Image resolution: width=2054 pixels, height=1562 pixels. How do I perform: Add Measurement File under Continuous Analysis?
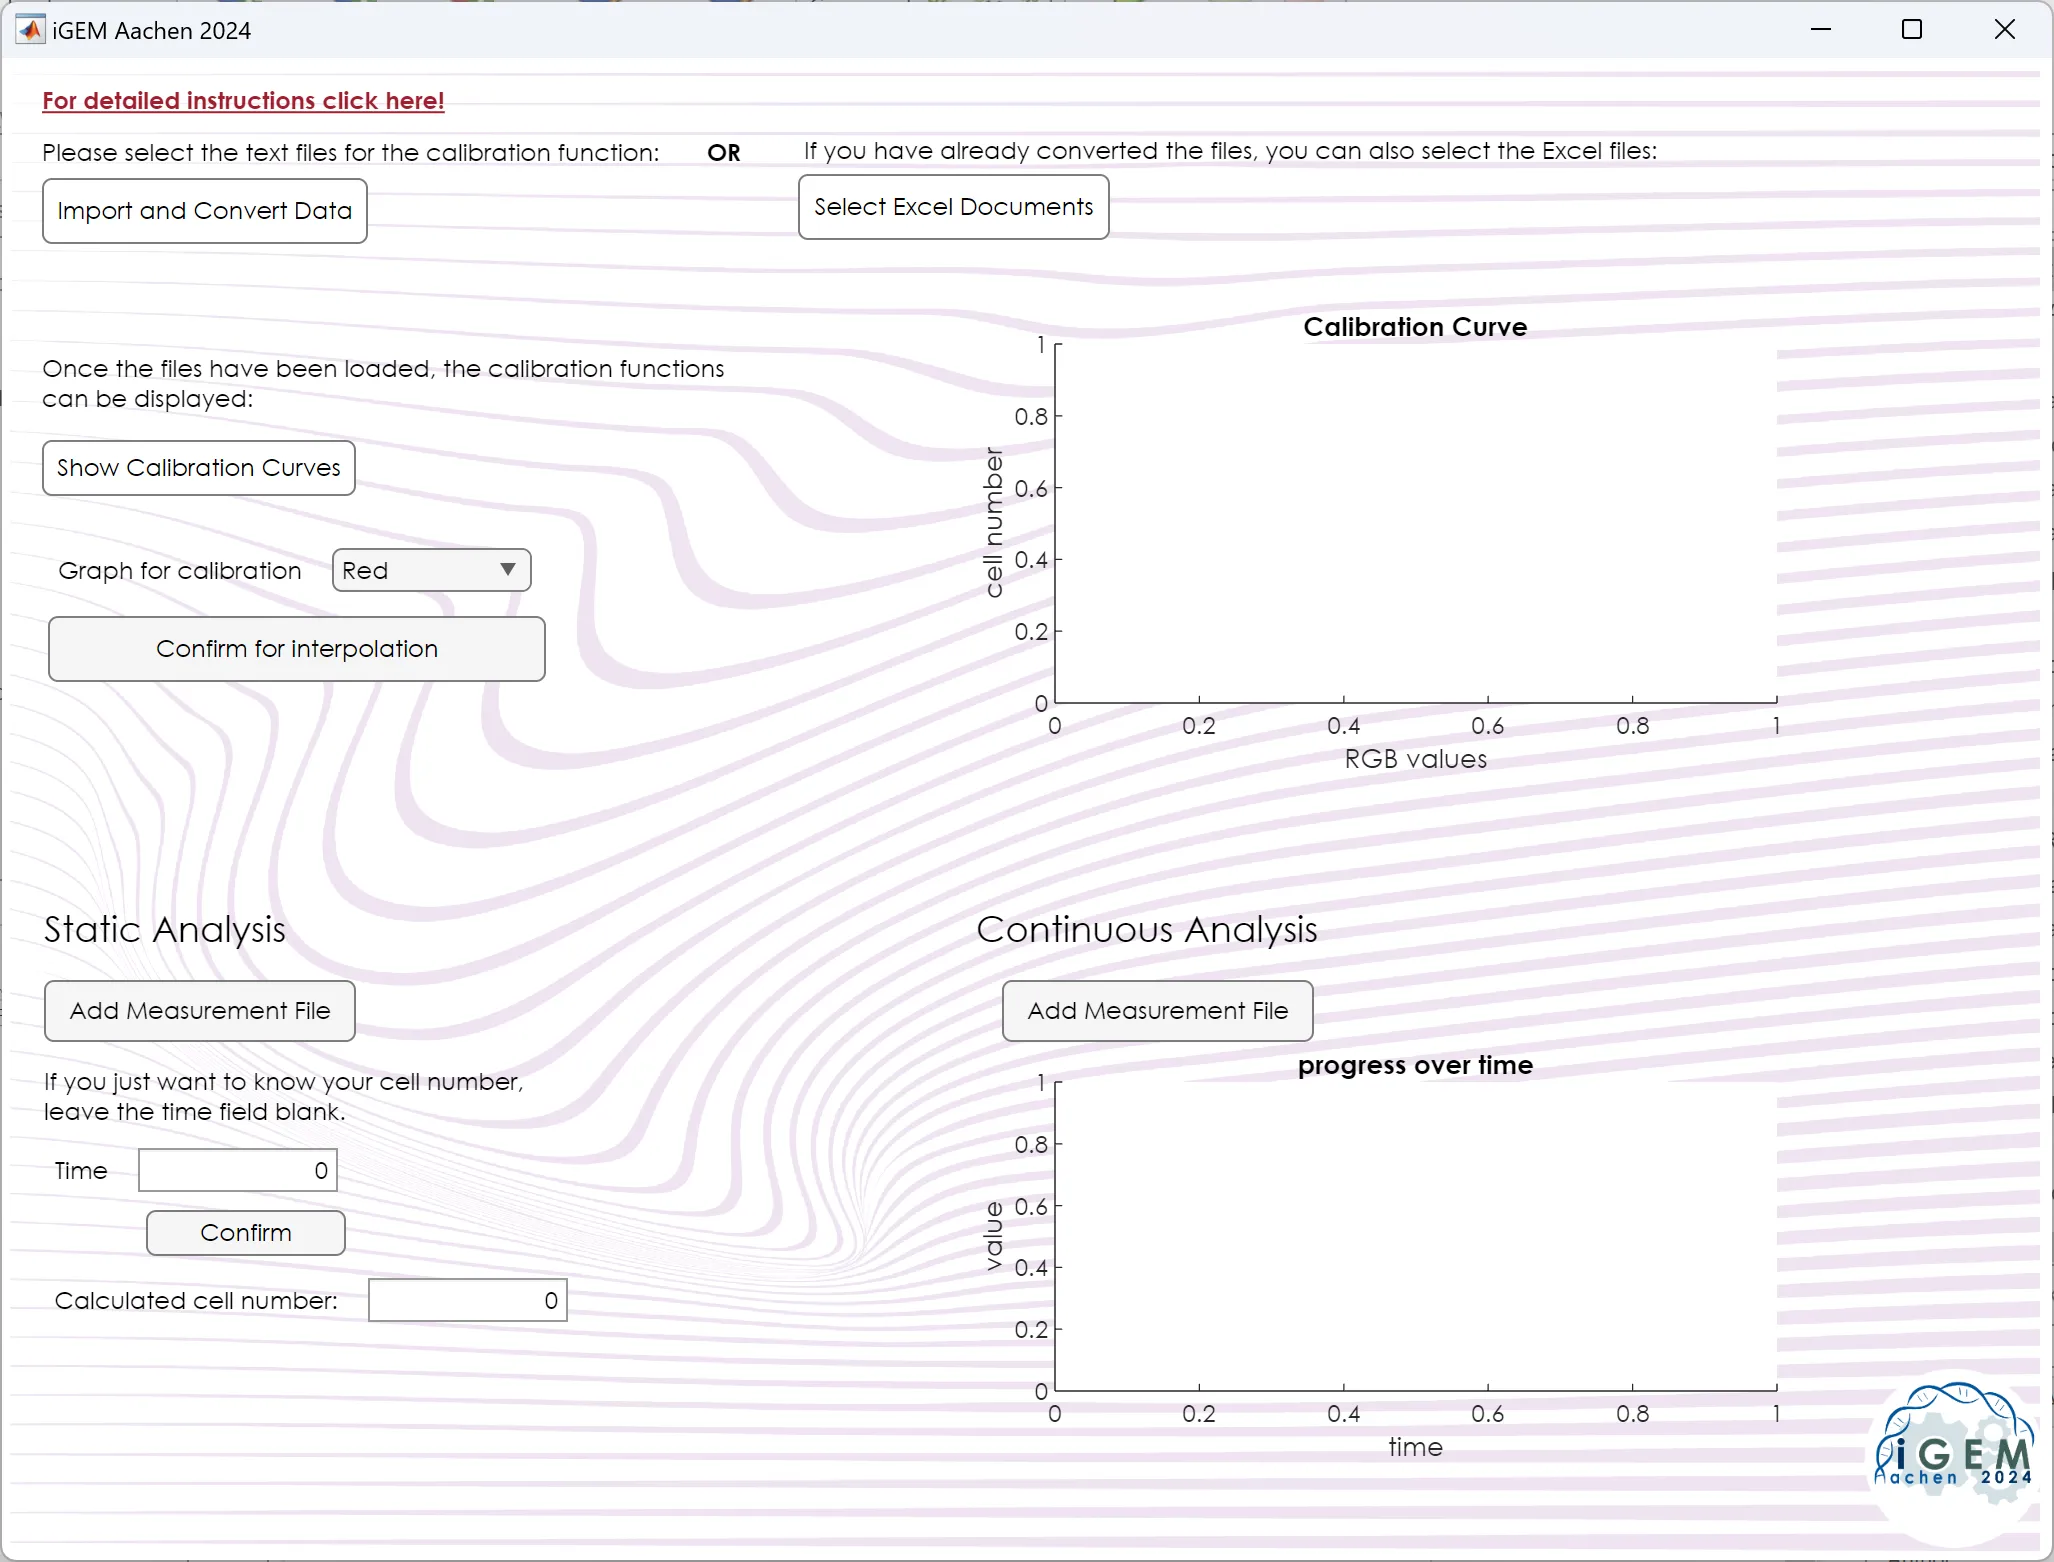[x=1157, y=1011]
